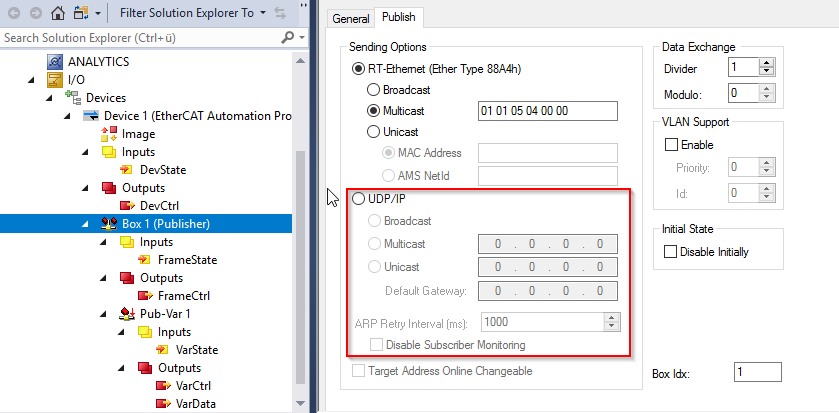
Task: Click the yellow Inputs folder icon under Pub-Var 1
Action: coord(145,332)
